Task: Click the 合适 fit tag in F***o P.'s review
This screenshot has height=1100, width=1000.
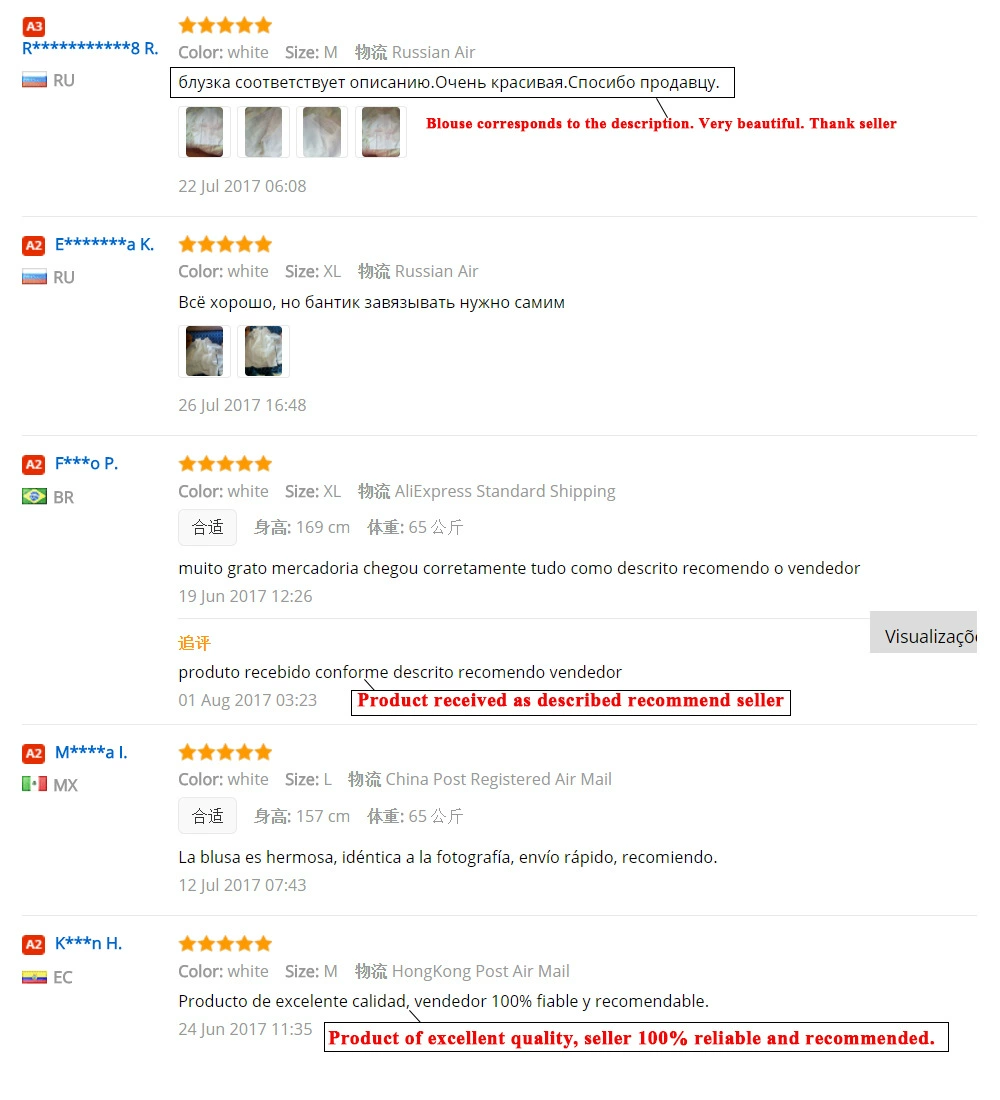Action: pos(208,528)
